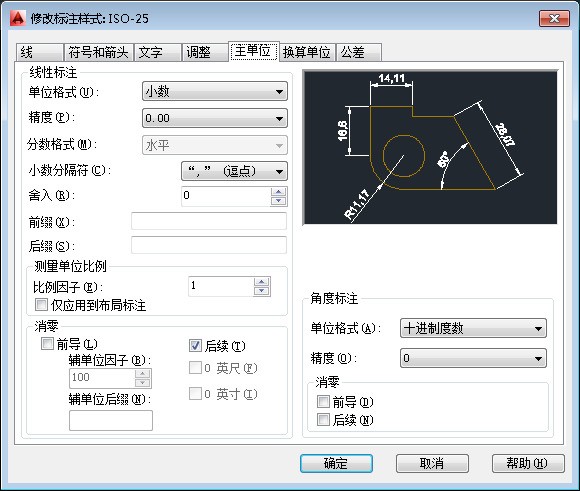The image size is (580, 491).
Task: Decrease the 舍入 value with down arrow
Action: tap(279, 201)
